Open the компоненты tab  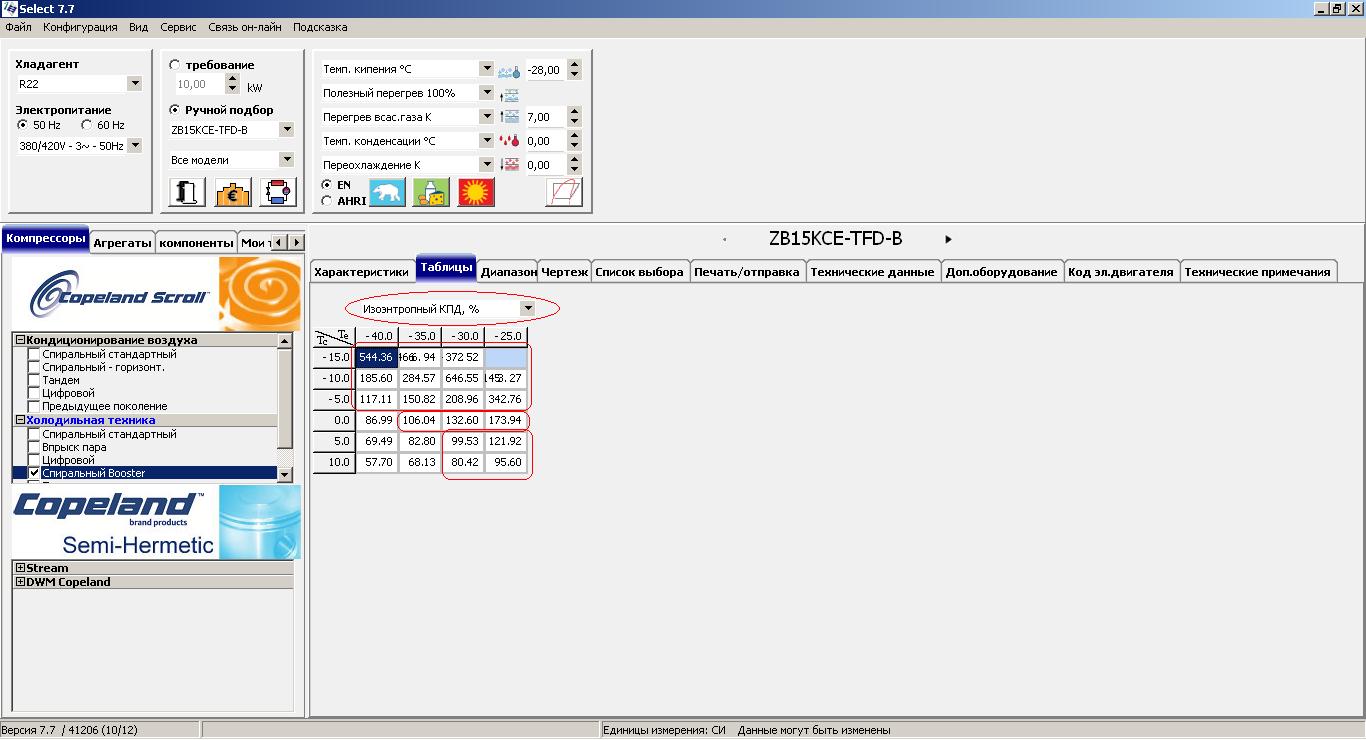(x=196, y=243)
